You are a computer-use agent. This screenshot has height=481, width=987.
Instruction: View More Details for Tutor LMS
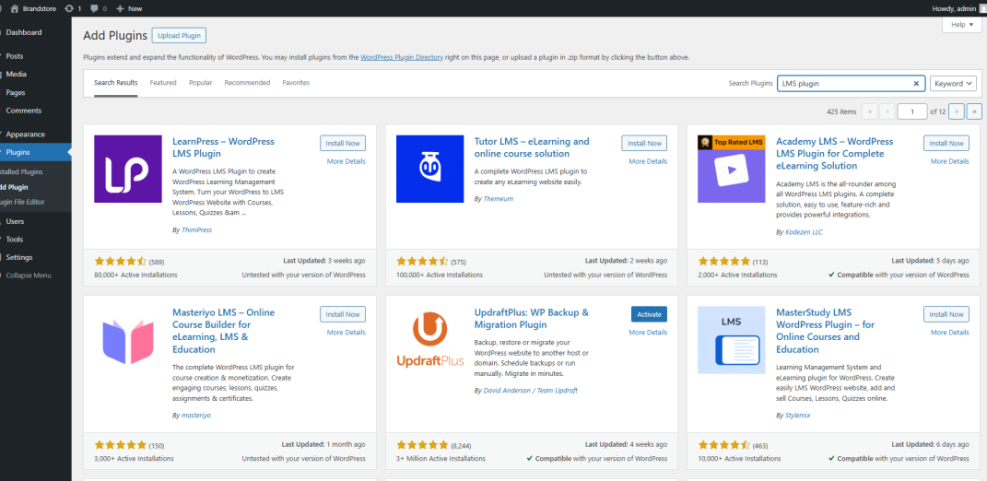(648, 161)
